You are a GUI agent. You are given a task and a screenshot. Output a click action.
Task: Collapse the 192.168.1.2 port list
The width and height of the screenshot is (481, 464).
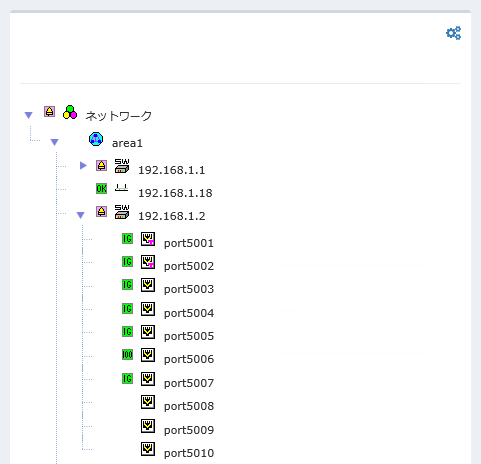click(x=80, y=215)
